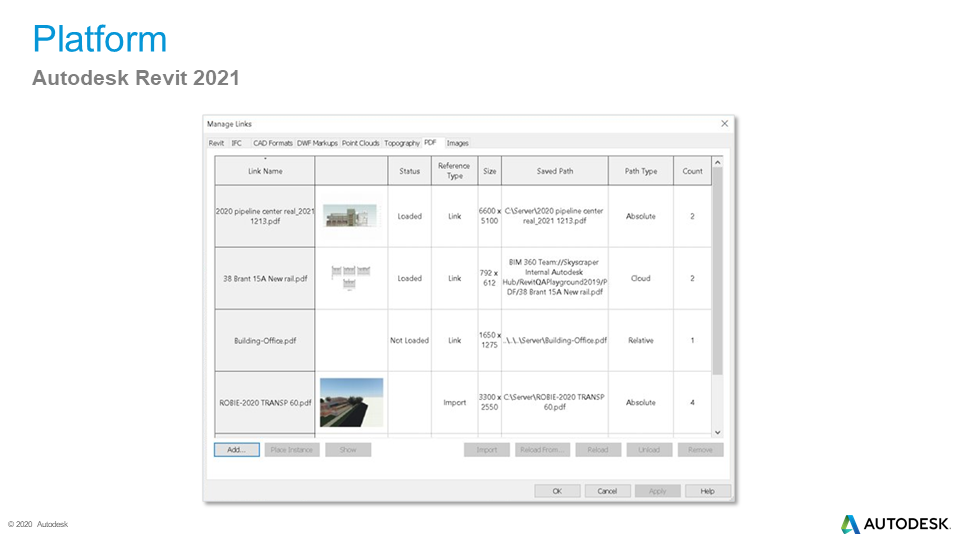Select the Building-Office.pdf row name
Image resolution: width=960 pixels, height=540 pixels.
pos(265,340)
